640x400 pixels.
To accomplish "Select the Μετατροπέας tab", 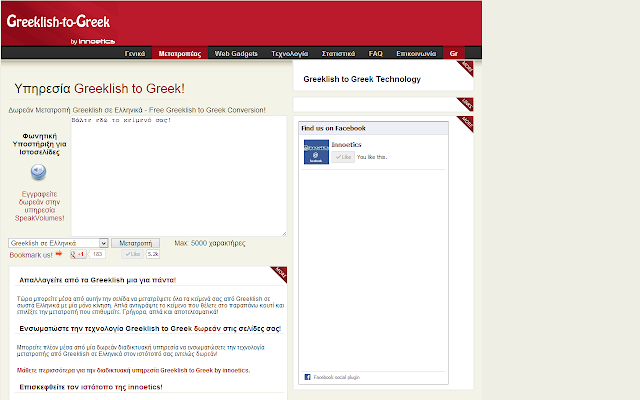I will pos(180,53).
